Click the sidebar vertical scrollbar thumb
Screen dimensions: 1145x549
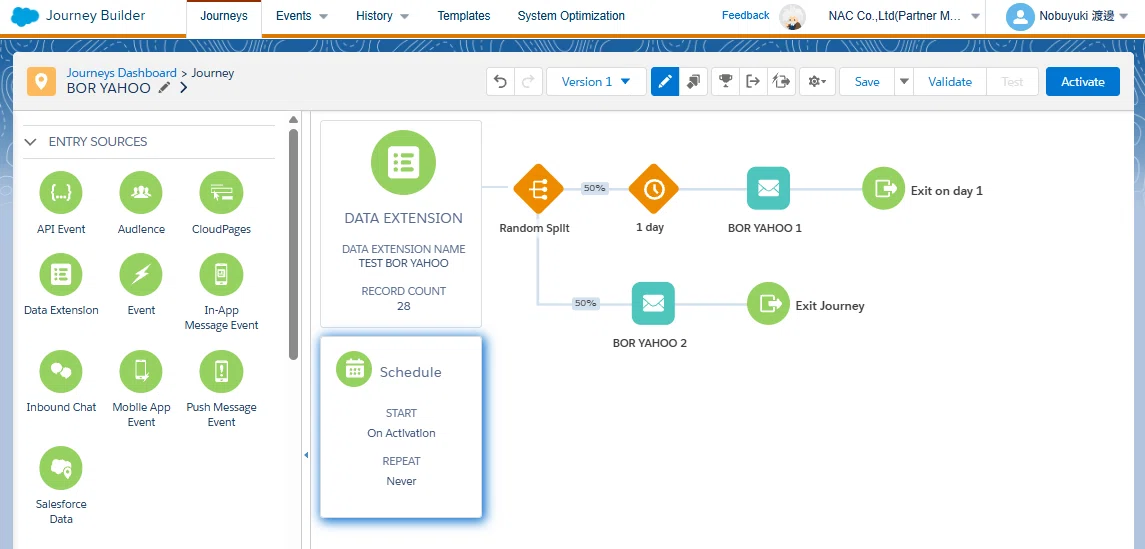(x=294, y=245)
